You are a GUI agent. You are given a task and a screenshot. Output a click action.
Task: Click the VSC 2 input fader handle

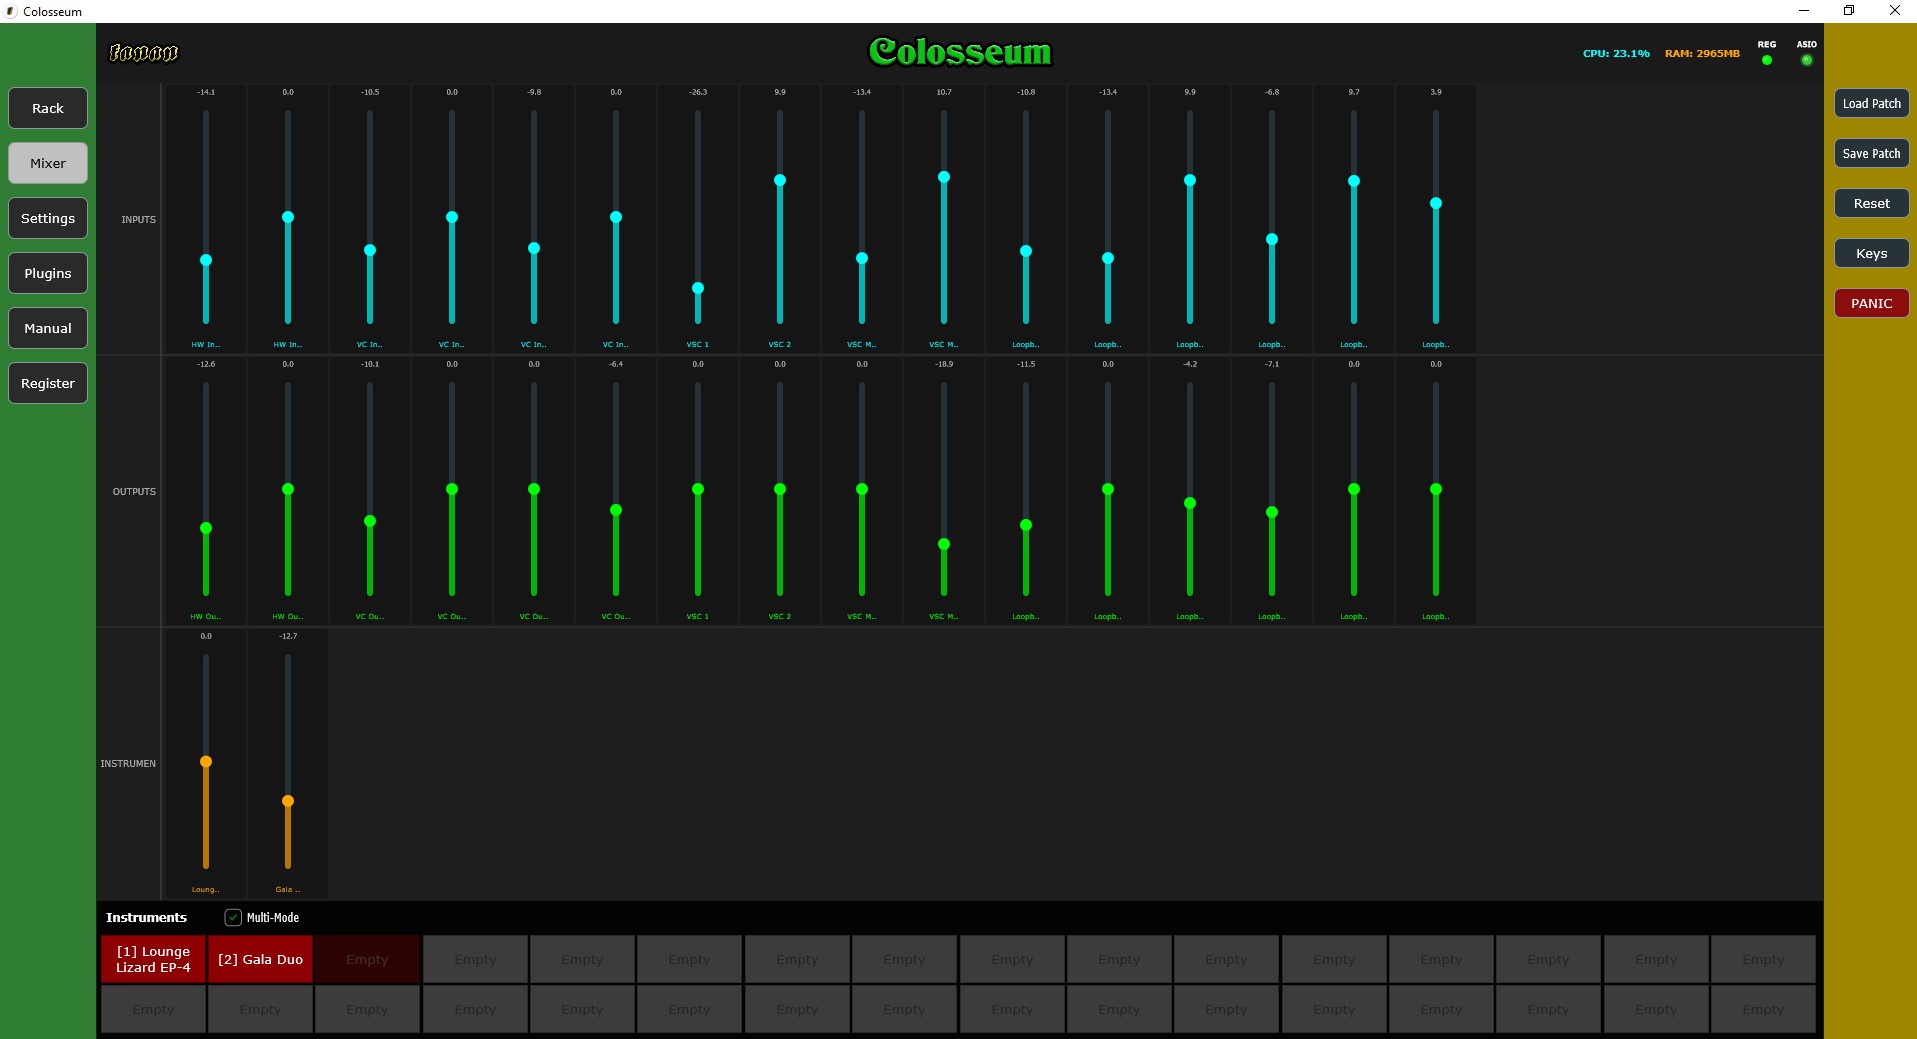tap(780, 180)
